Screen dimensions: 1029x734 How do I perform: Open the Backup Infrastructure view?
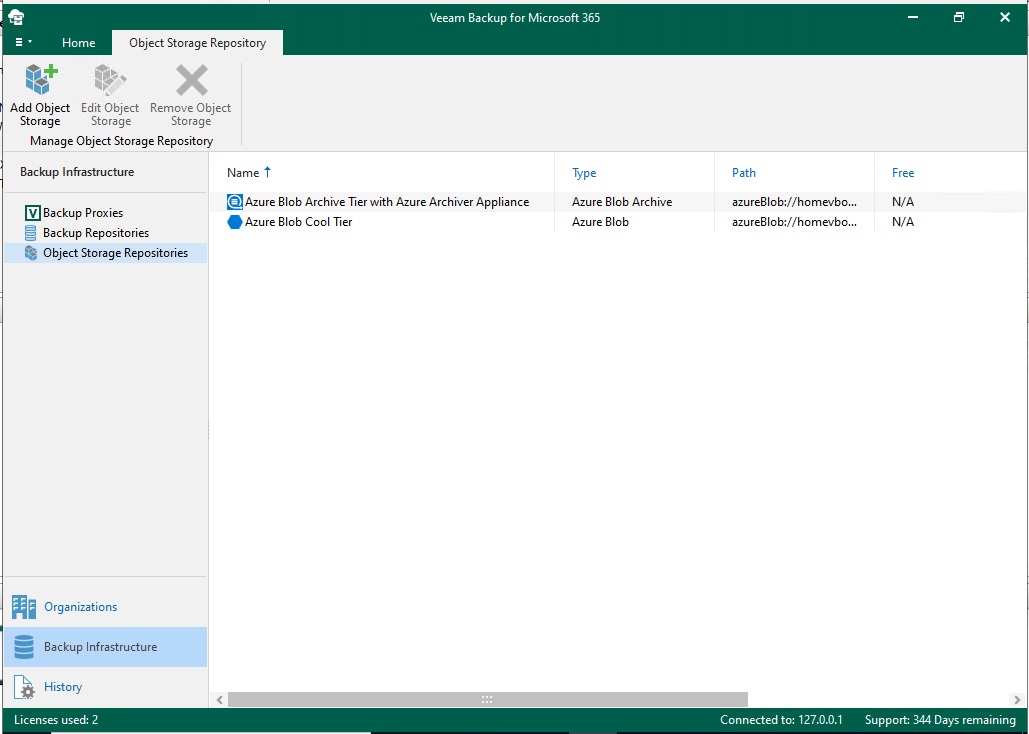[106, 647]
